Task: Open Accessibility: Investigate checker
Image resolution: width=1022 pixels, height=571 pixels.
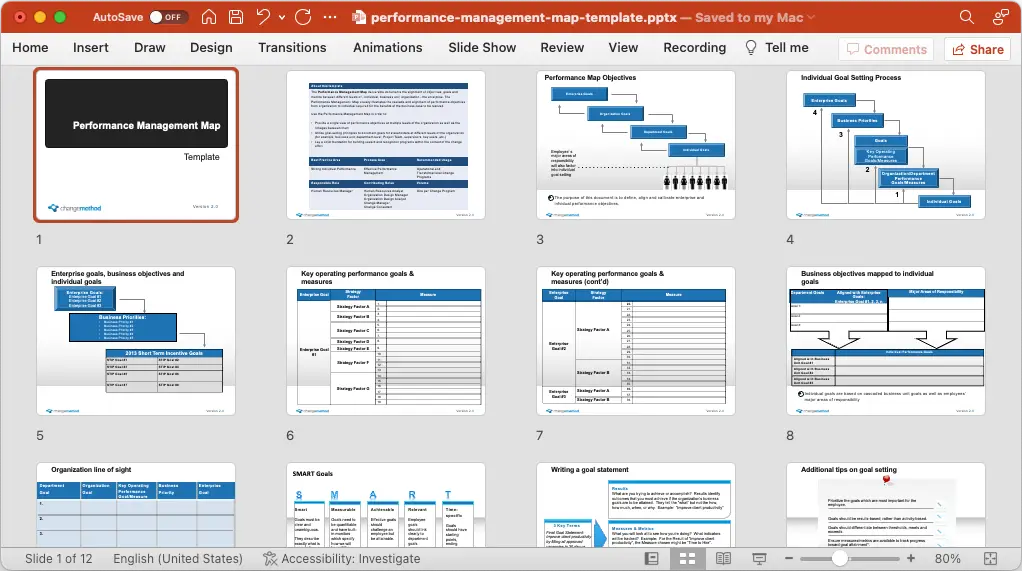Action: tap(342, 559)
